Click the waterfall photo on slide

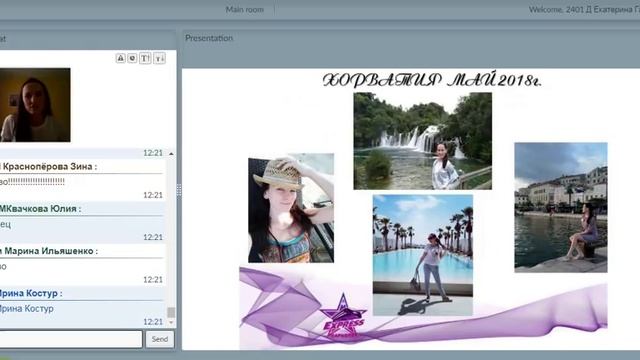click(422, 141)
